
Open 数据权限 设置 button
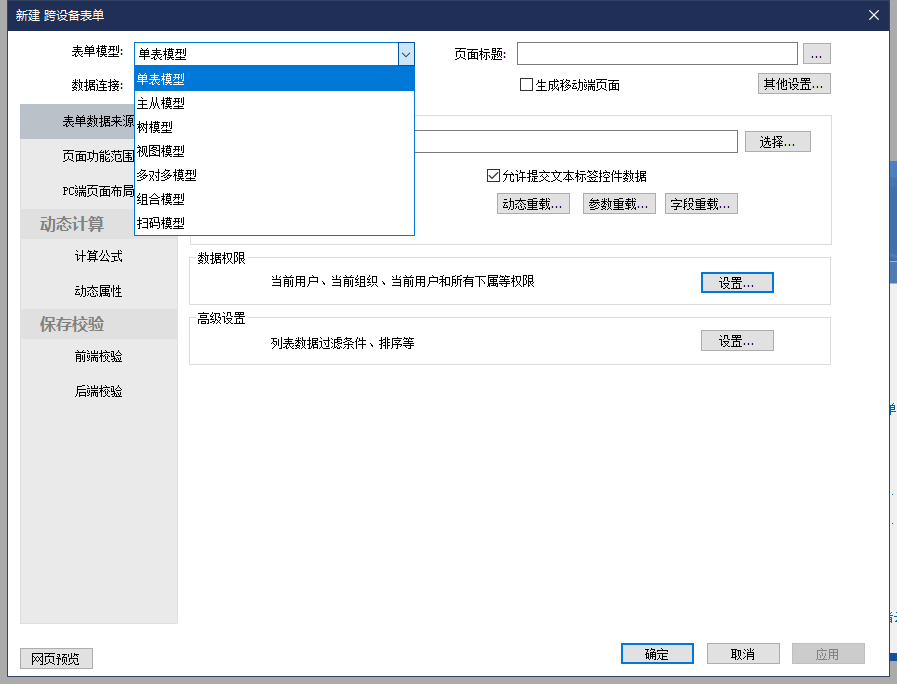coord(736,283)
